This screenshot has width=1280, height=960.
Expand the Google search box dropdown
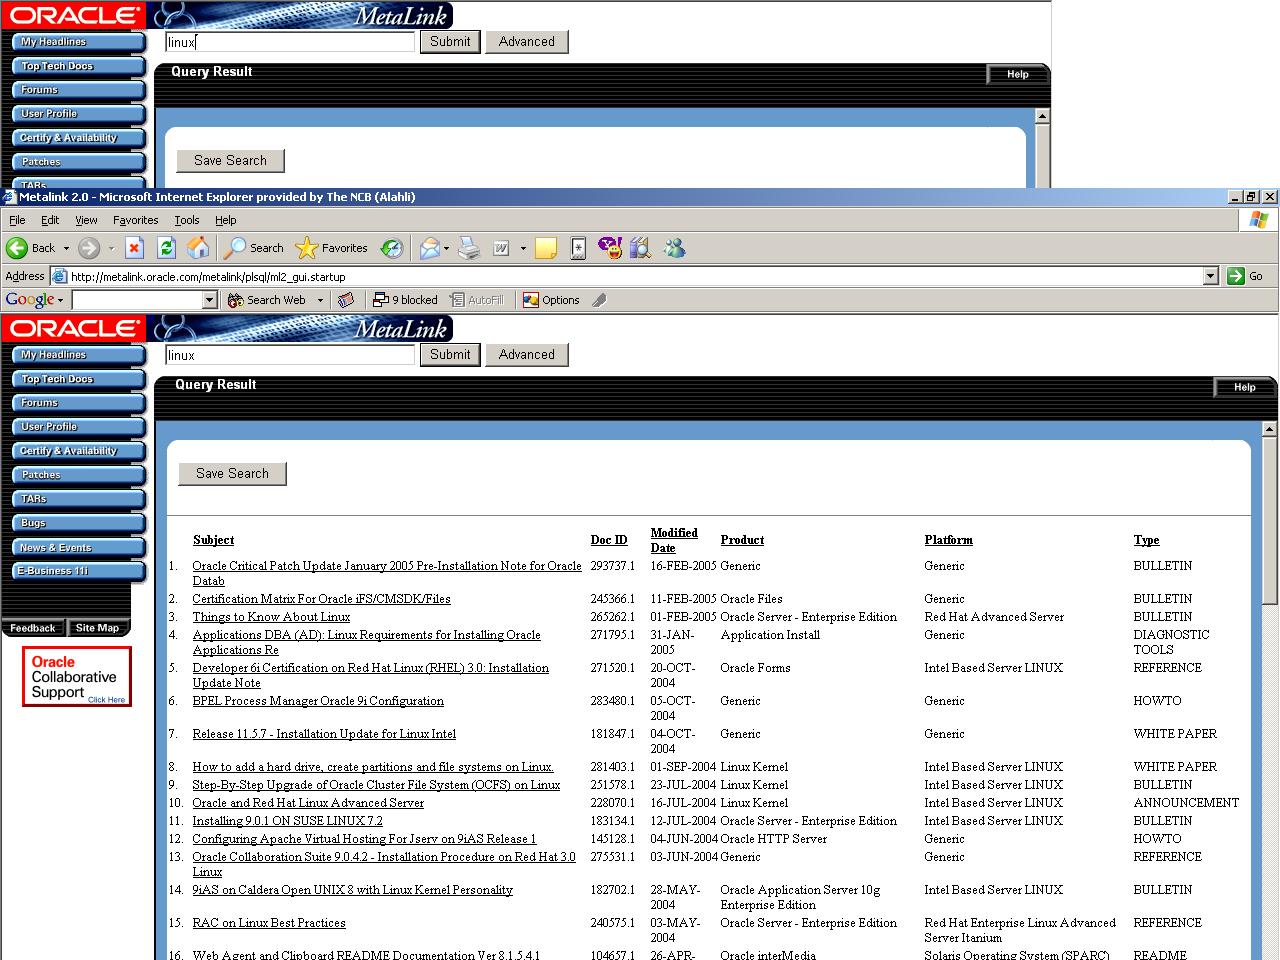[209, 300]
